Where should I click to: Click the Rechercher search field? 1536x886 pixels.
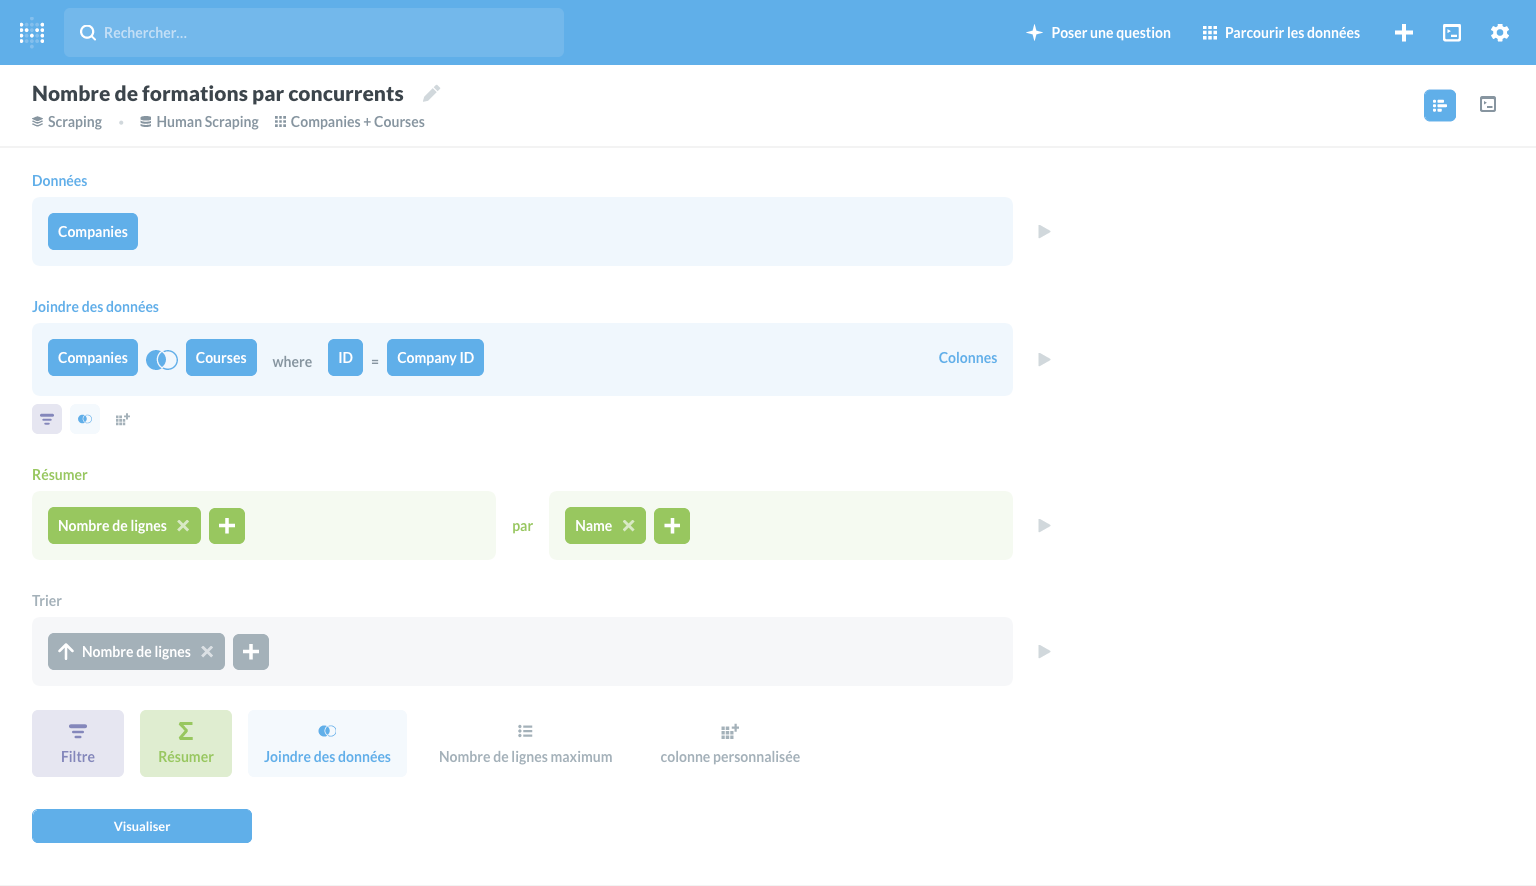click(314, 33)
